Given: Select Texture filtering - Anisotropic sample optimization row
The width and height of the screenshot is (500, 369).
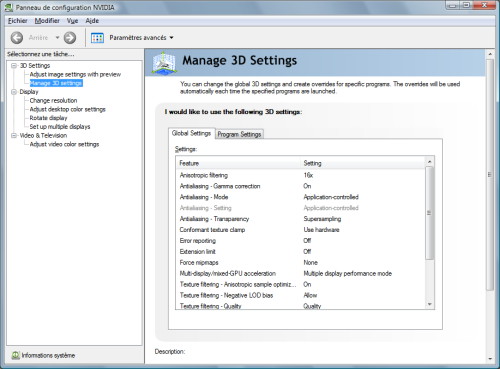Looking at the screenshot, I should (301, 285).
